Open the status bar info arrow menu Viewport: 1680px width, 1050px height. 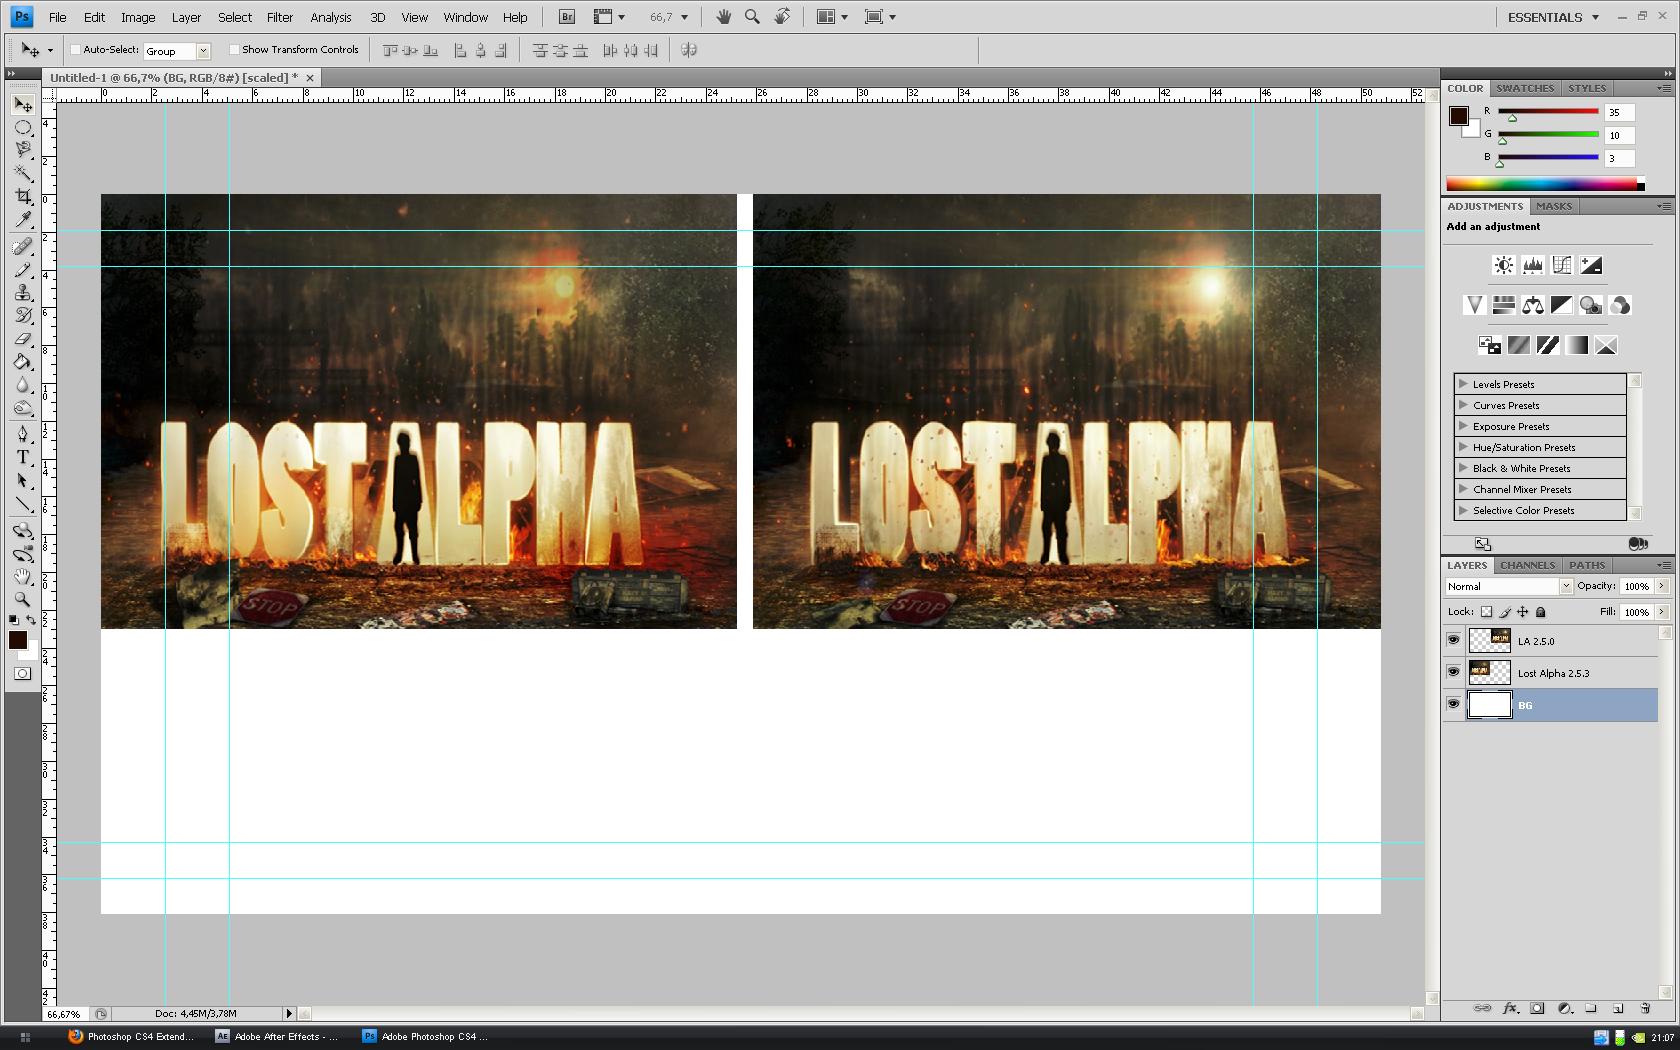click(289, 1014)
